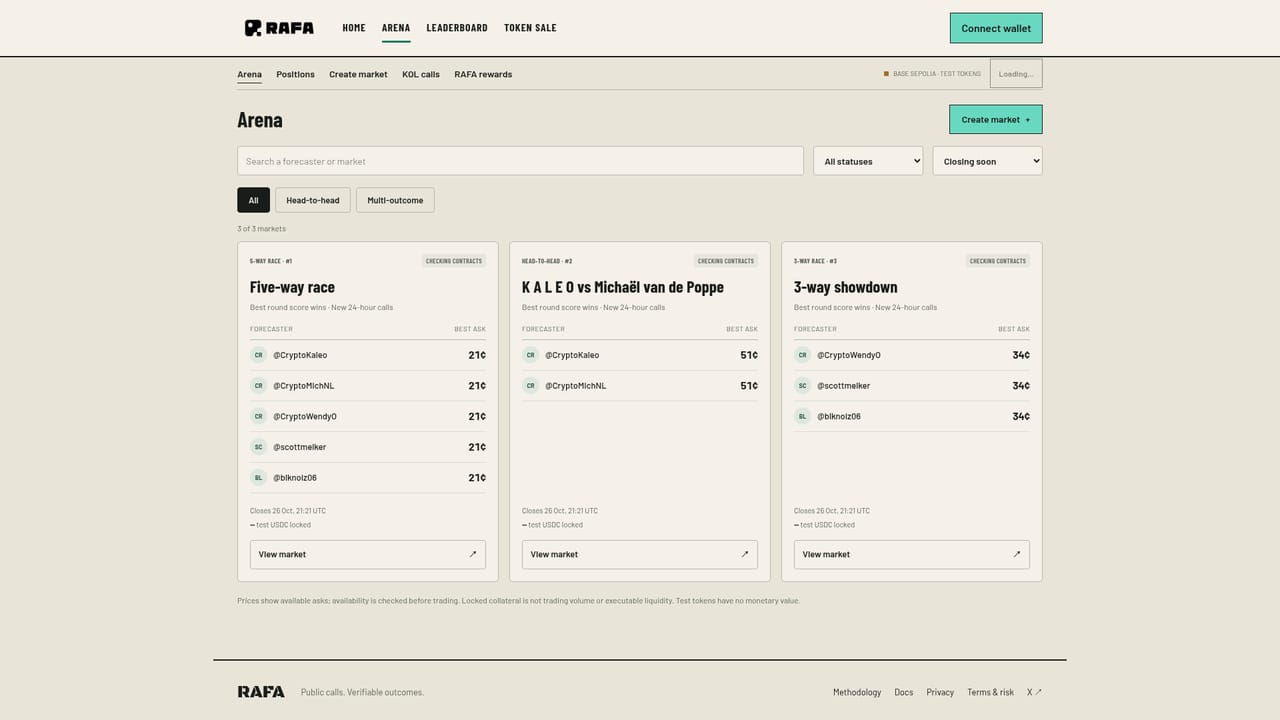View market for 3-way showdown
Viewport: 1280px width, 720px height.
[x=912, y=554]
